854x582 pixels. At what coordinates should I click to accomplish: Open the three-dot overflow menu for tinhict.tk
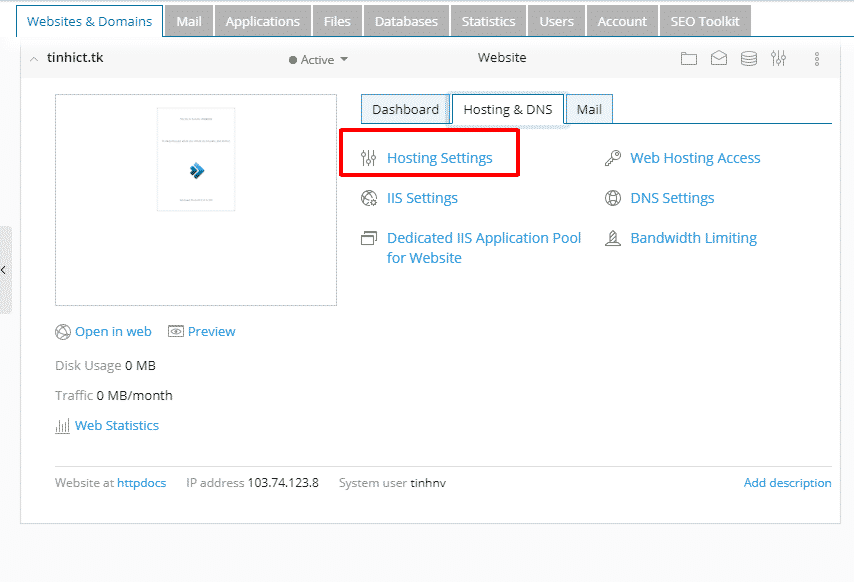click(817, 58)
